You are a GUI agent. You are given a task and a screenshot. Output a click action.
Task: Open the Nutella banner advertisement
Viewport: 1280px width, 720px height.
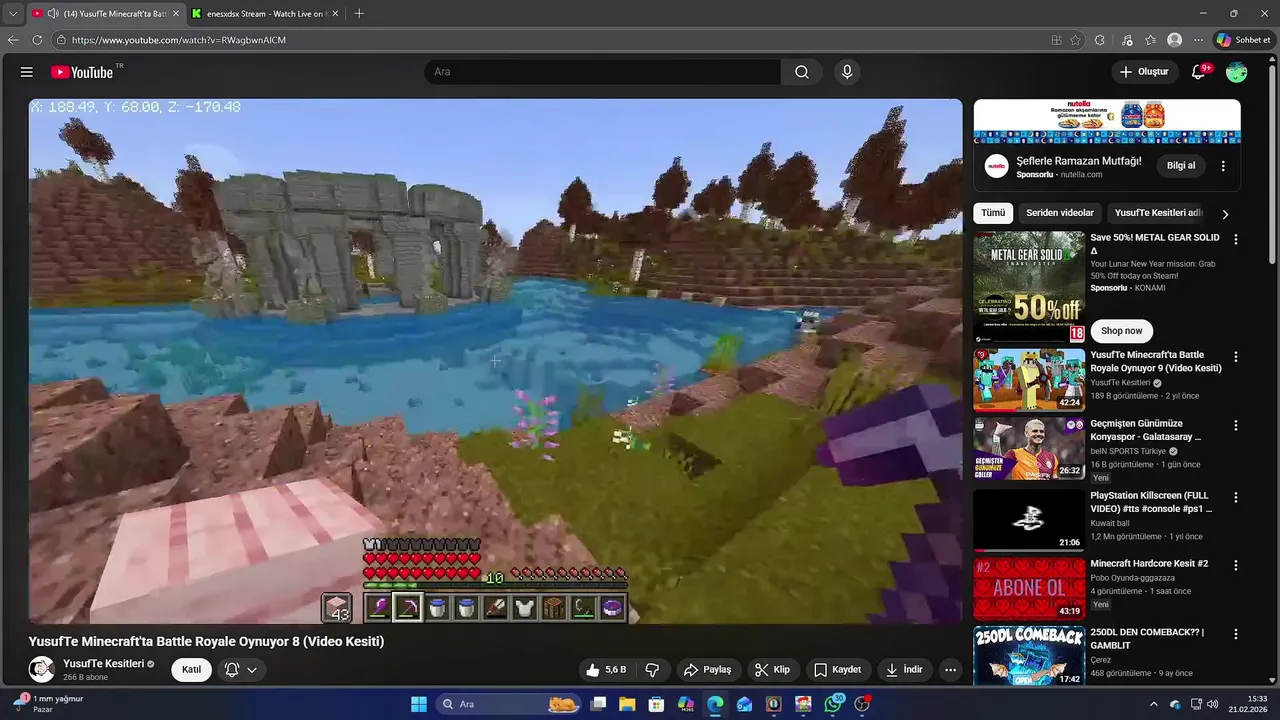[x=1107, y=121]
